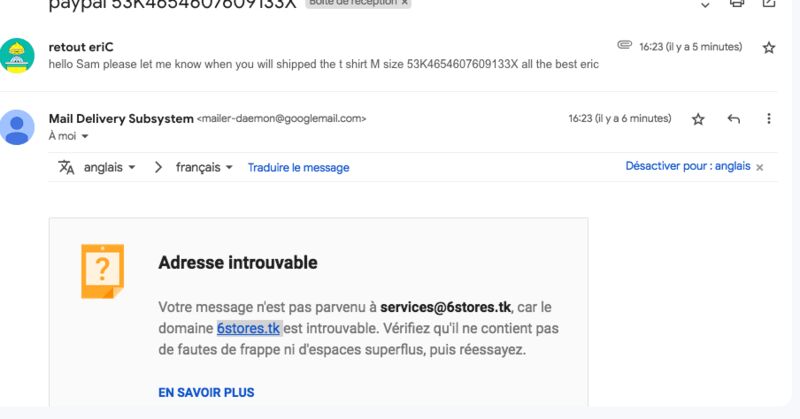Open the 'anglais' source language dropdown
The width and height of the screenshot is (800, 419).
(109, 167)
